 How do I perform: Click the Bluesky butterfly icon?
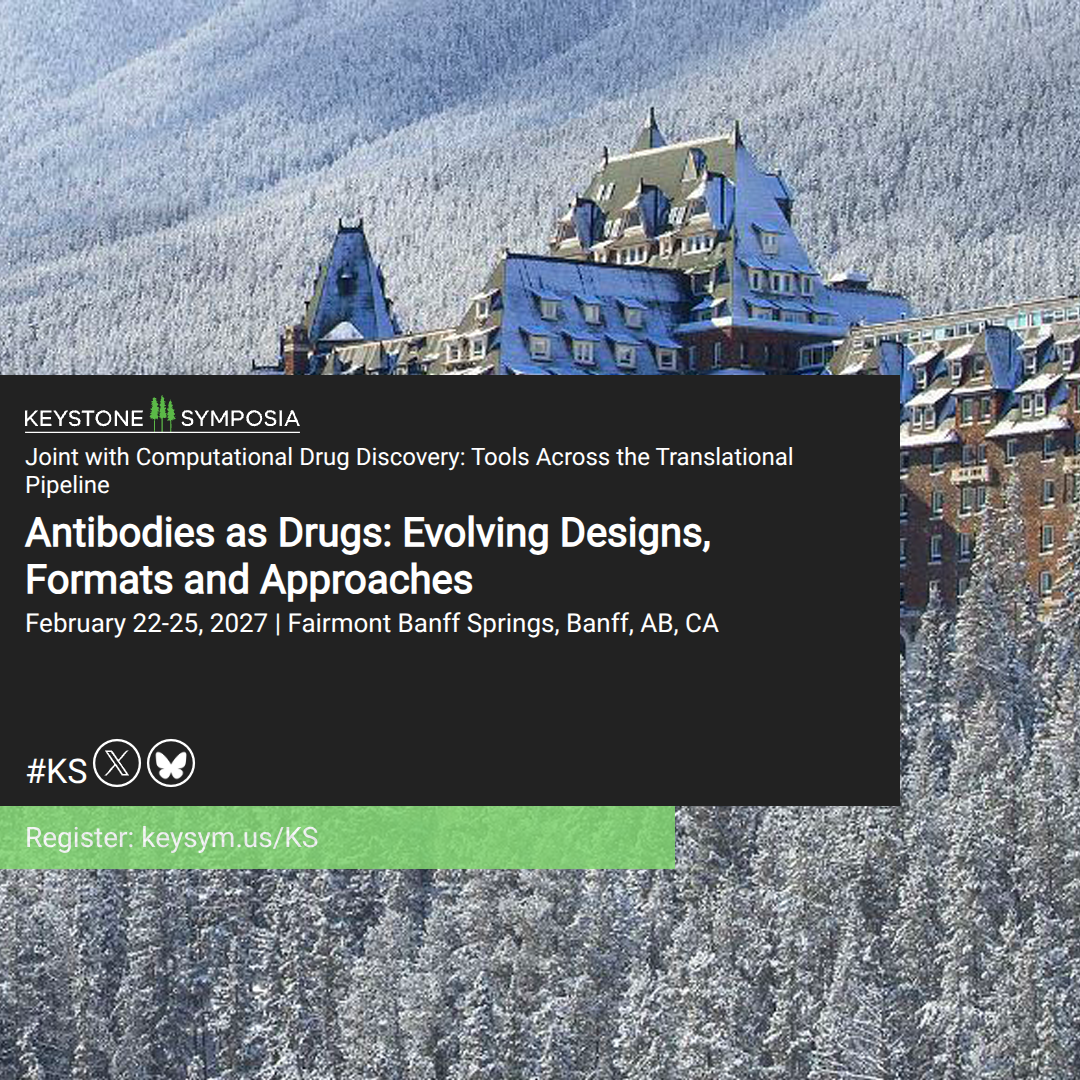point(172,762)
